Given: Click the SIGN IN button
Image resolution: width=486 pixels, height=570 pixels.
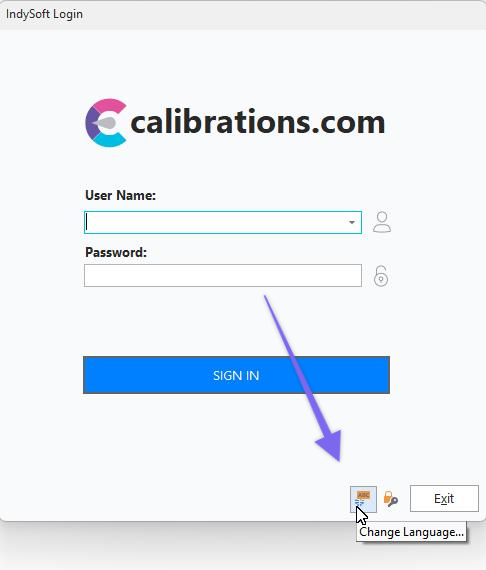Looking at the screenshot, I should click(236, 375).
